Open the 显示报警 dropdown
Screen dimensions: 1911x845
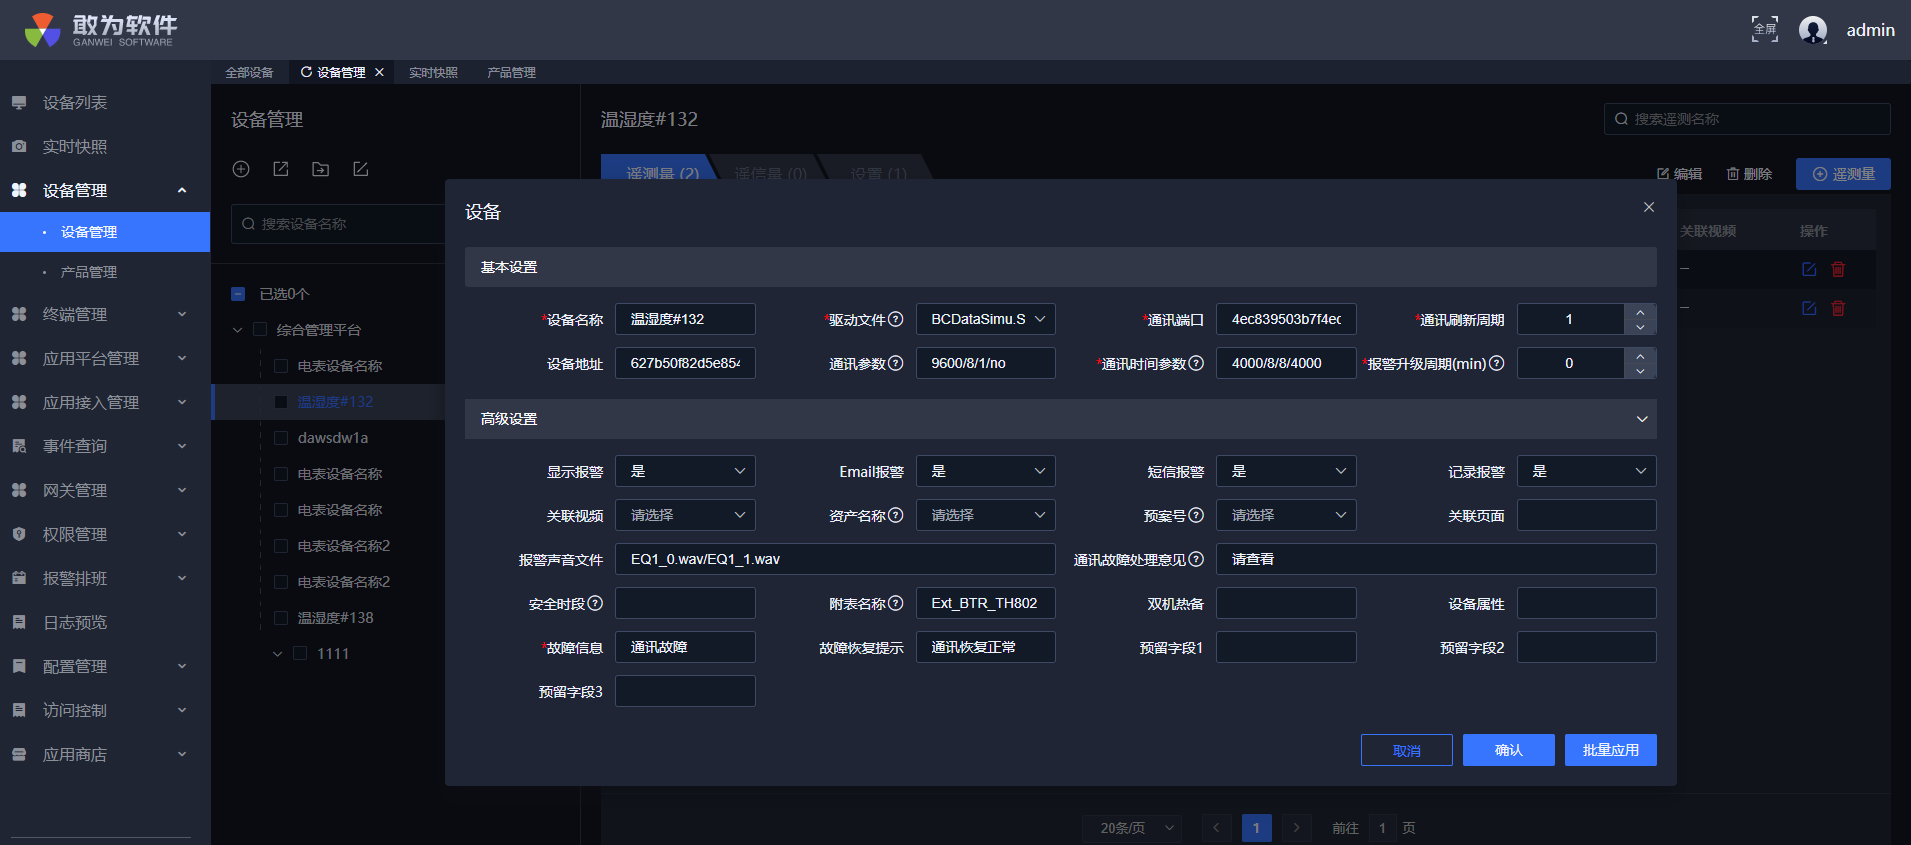(x=685, y=471)
